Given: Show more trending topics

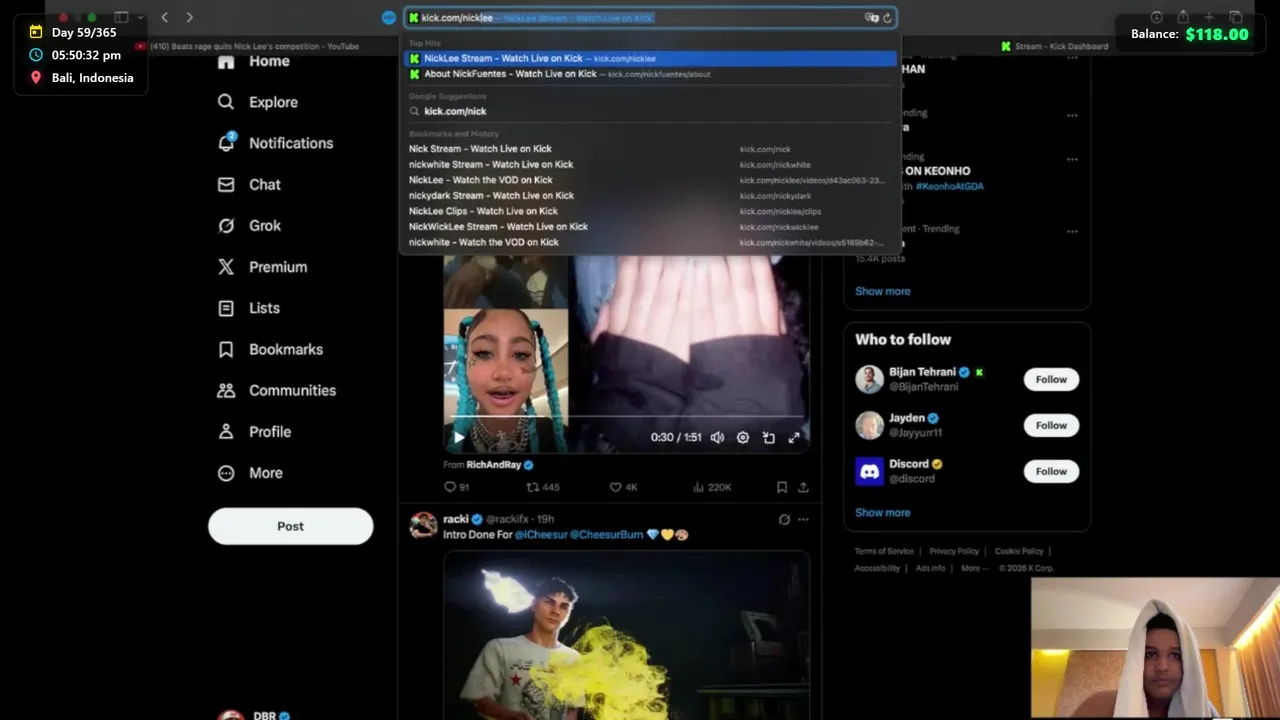Looking at the screenshot, I should (x=882, y=291).
